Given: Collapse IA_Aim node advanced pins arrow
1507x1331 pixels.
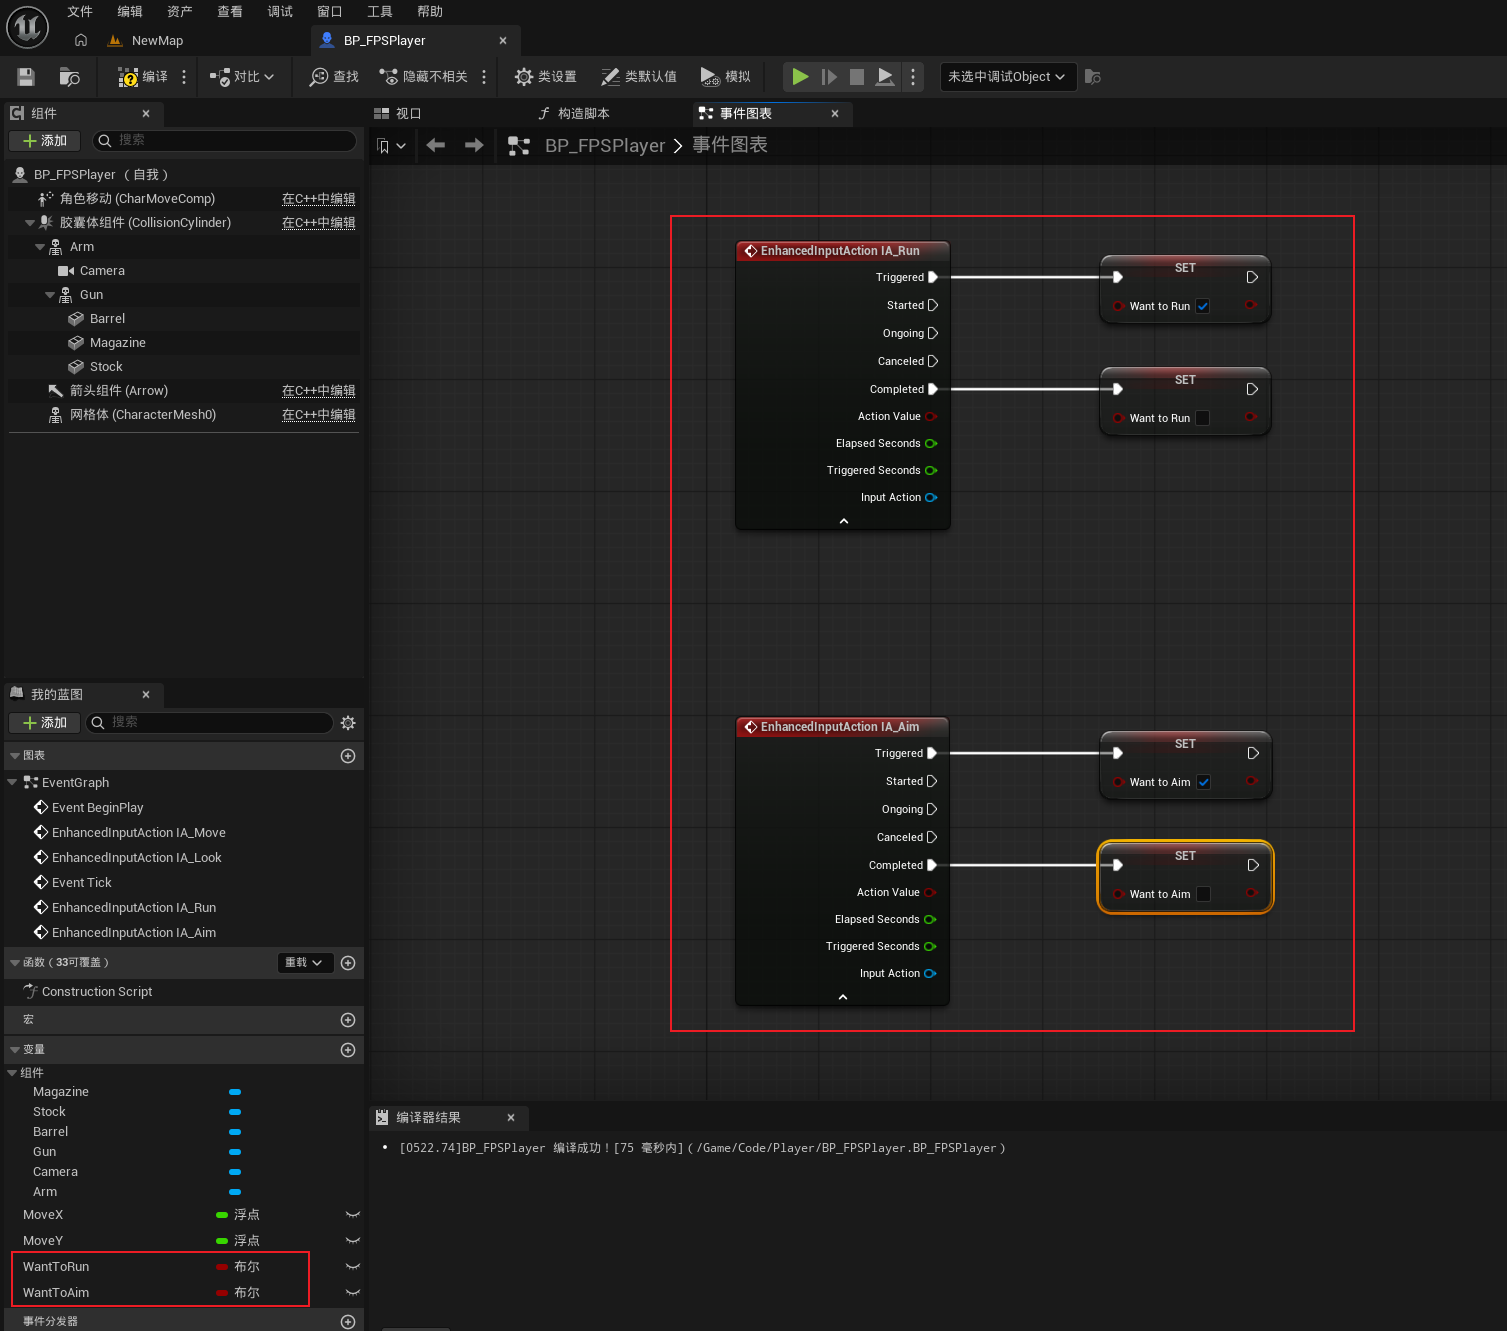Looking at the screenshot, I should (843, 997).
